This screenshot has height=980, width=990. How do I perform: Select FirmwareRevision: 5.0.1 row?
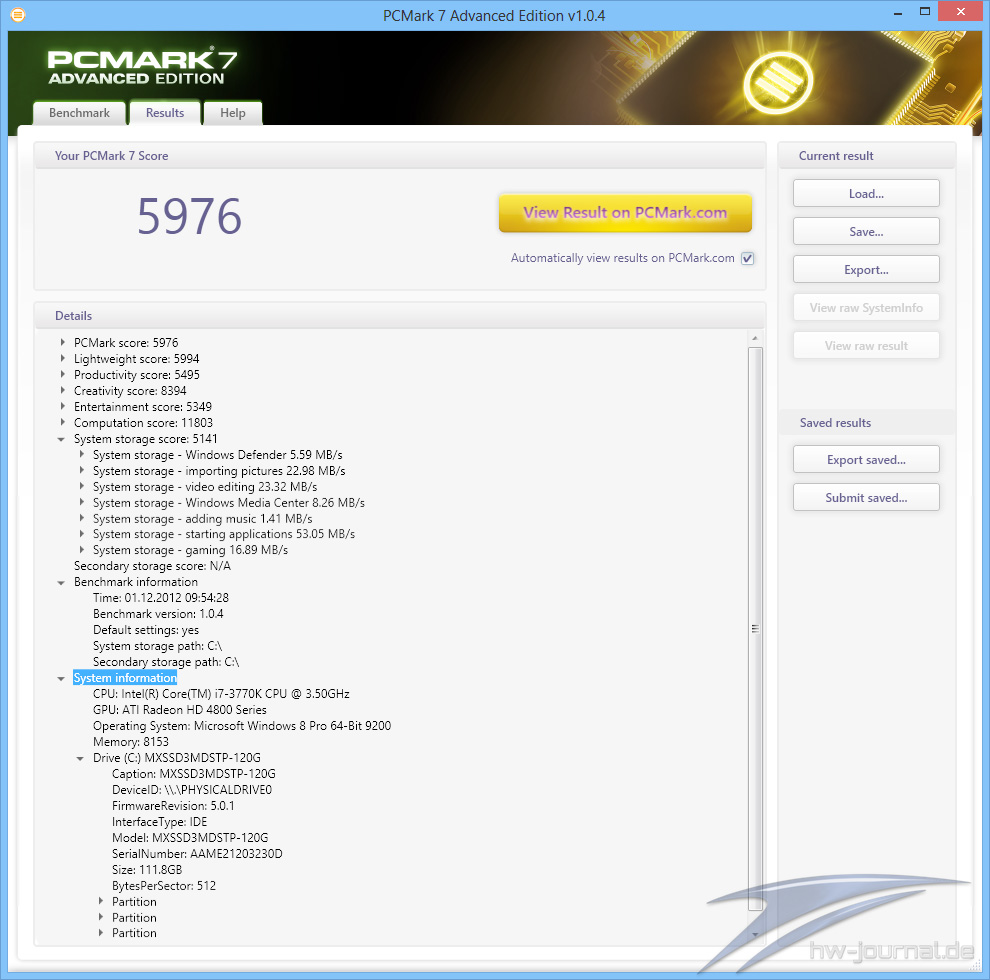click(173, 806)
